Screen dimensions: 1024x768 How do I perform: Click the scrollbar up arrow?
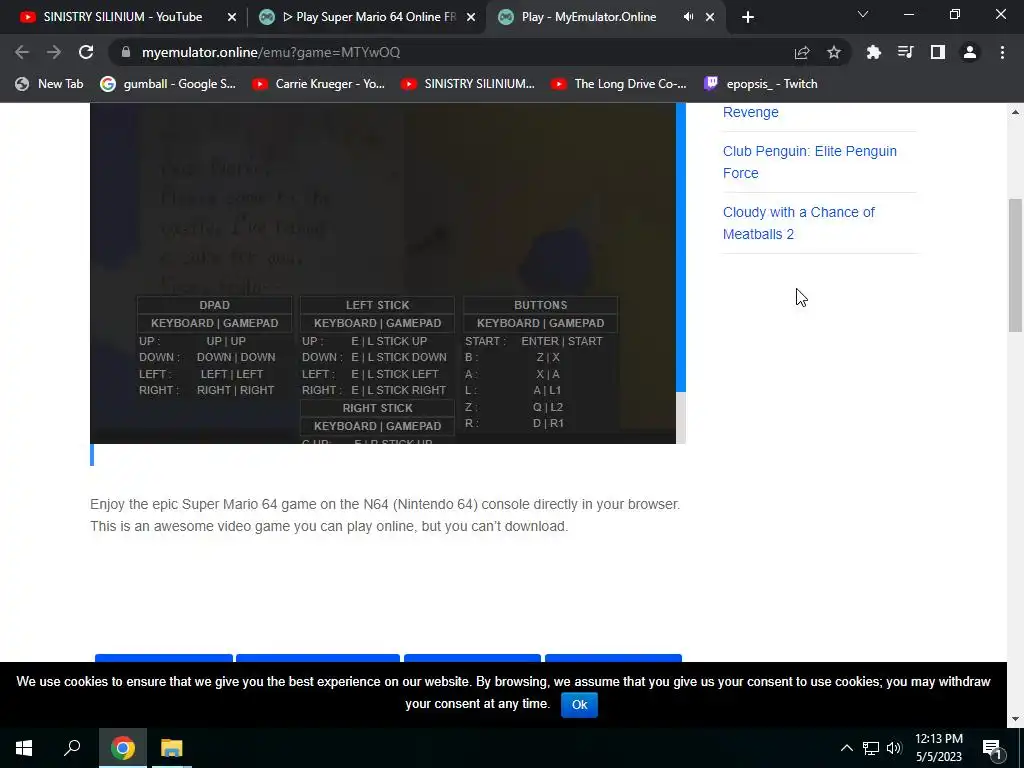point(1015,112)
